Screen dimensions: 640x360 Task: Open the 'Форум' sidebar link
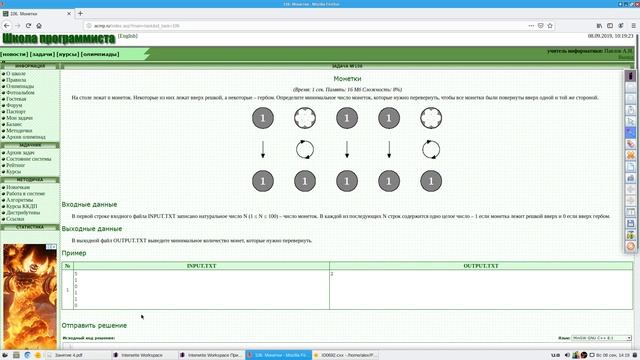[14, 105]
